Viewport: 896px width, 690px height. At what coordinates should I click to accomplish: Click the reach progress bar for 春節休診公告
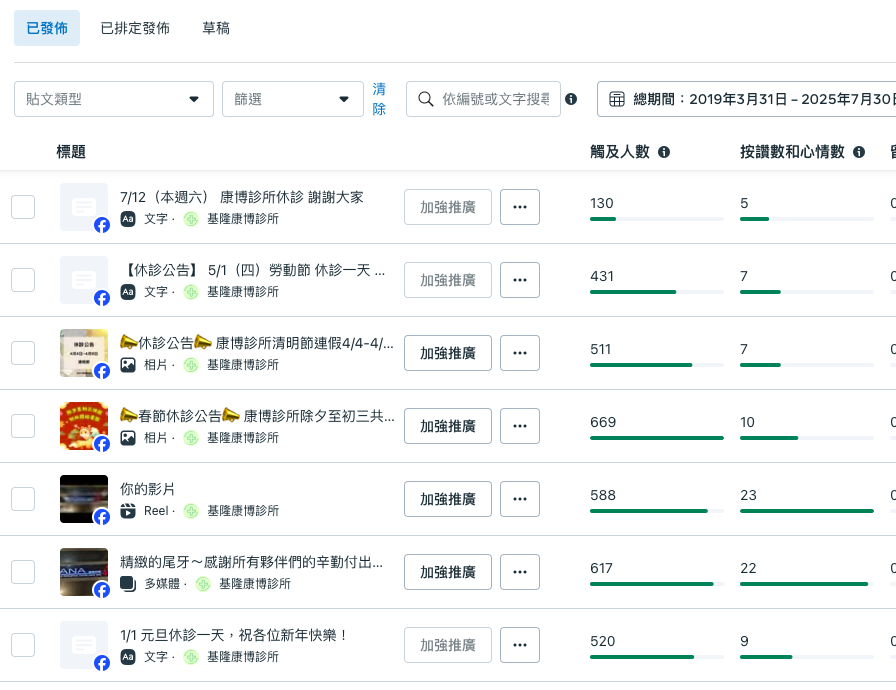click(656, 438)
